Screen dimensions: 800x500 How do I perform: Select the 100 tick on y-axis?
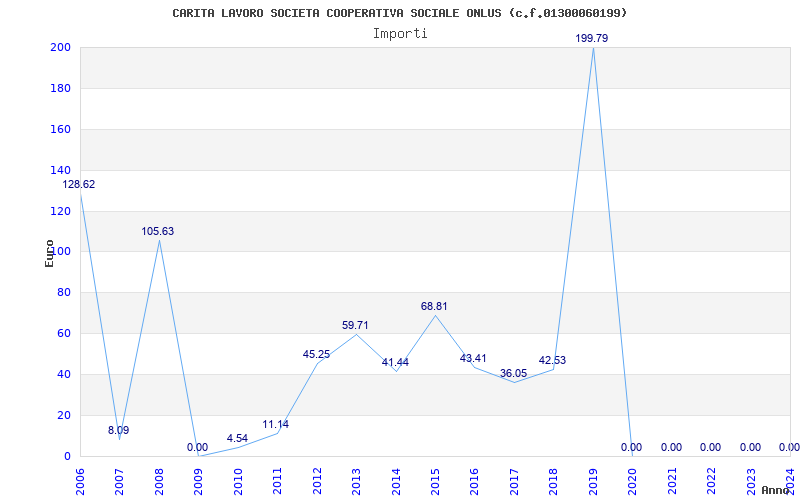pos(60,252)
